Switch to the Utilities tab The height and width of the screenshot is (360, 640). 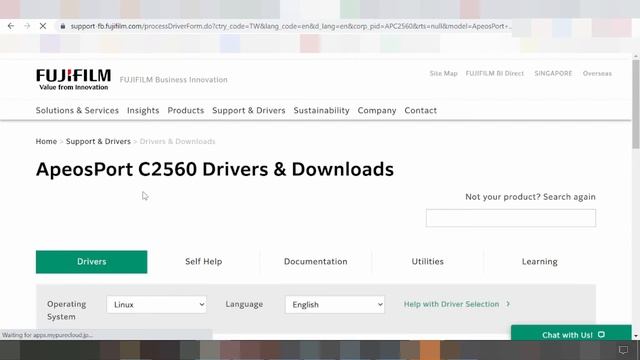coord(427,262)
